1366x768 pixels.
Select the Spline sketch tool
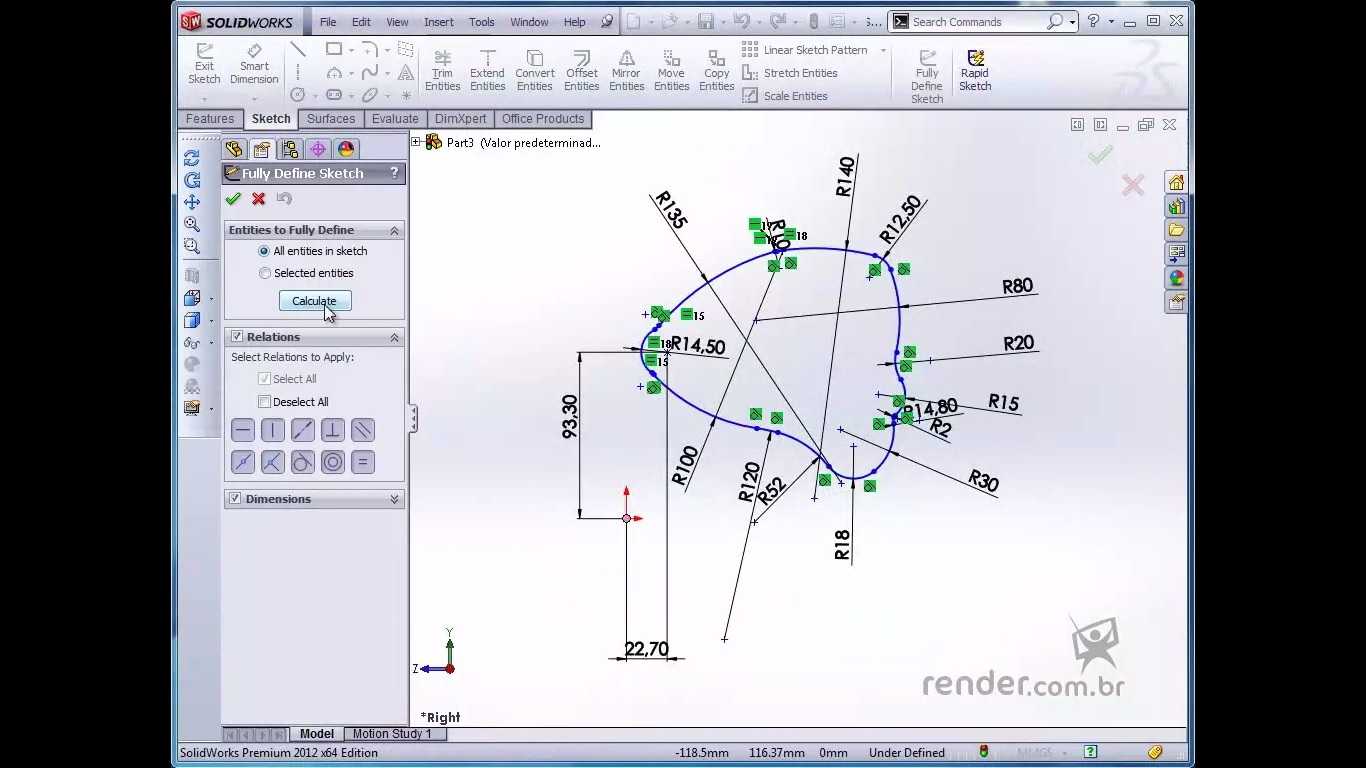pos(370,72)
